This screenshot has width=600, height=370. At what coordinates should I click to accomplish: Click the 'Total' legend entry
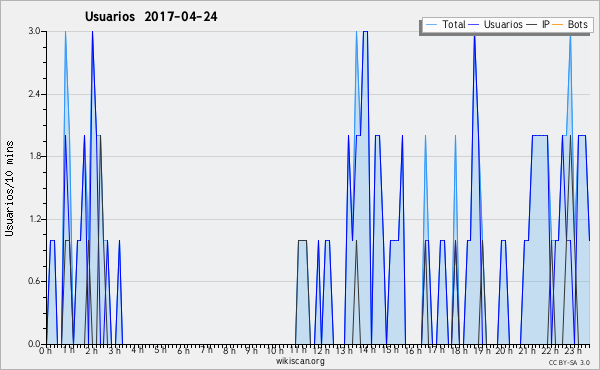click(454, 24)
